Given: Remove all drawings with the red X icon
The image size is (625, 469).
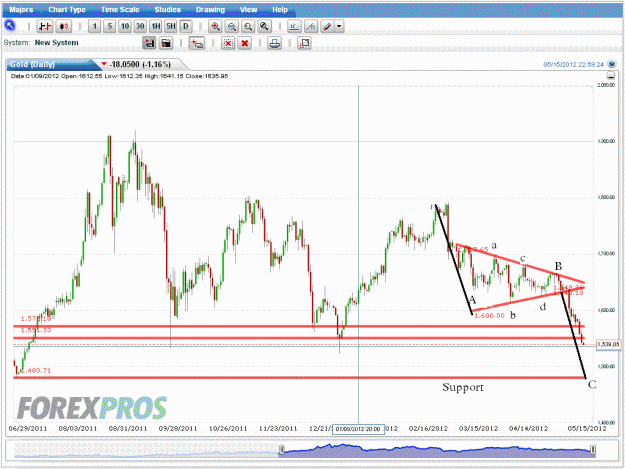Looking at the screenshot, I should tap(245, 43).
